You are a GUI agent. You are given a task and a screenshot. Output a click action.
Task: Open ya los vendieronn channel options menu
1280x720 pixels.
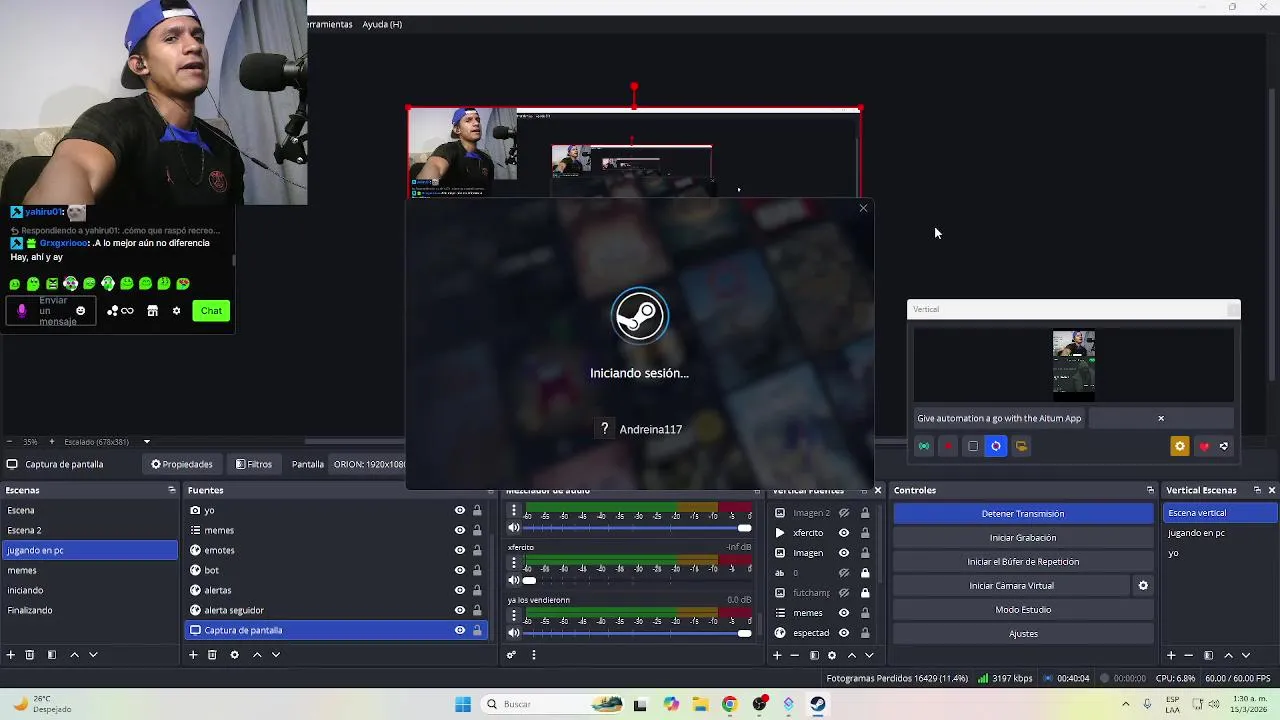point(514,616)
